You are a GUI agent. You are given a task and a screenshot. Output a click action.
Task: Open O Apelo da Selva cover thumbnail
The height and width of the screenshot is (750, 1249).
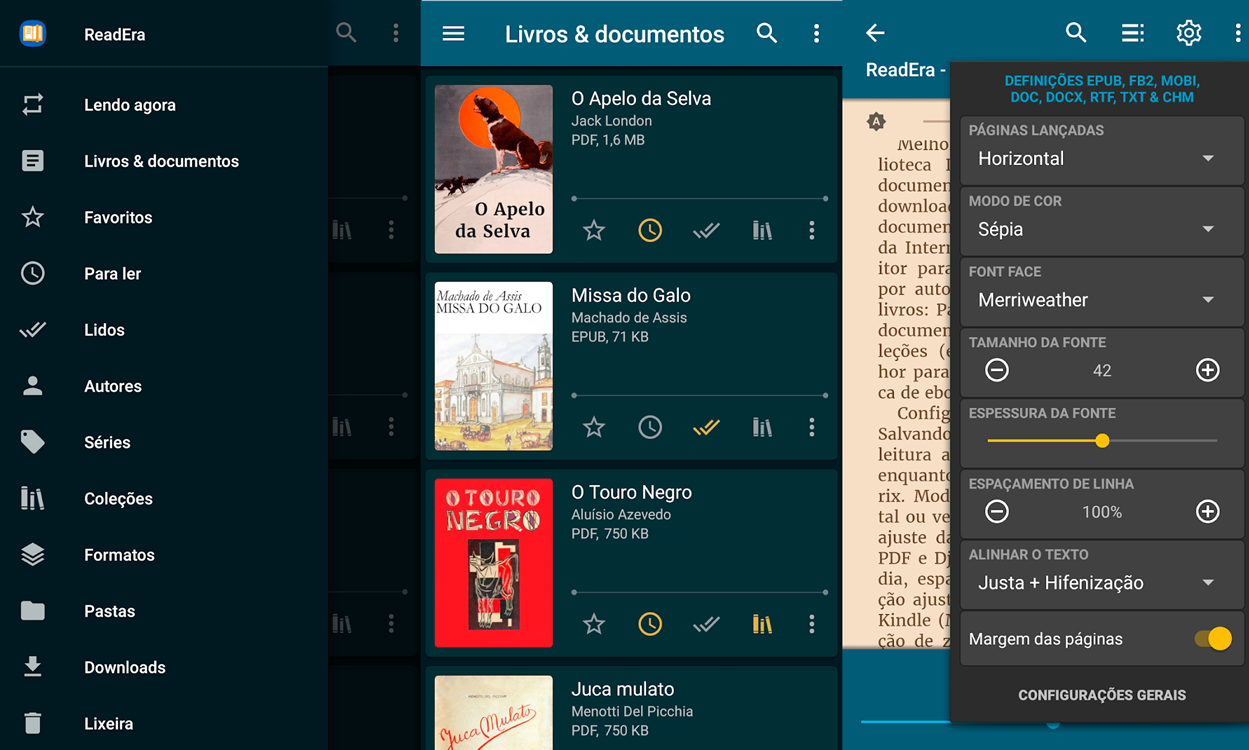pos(494,169)
